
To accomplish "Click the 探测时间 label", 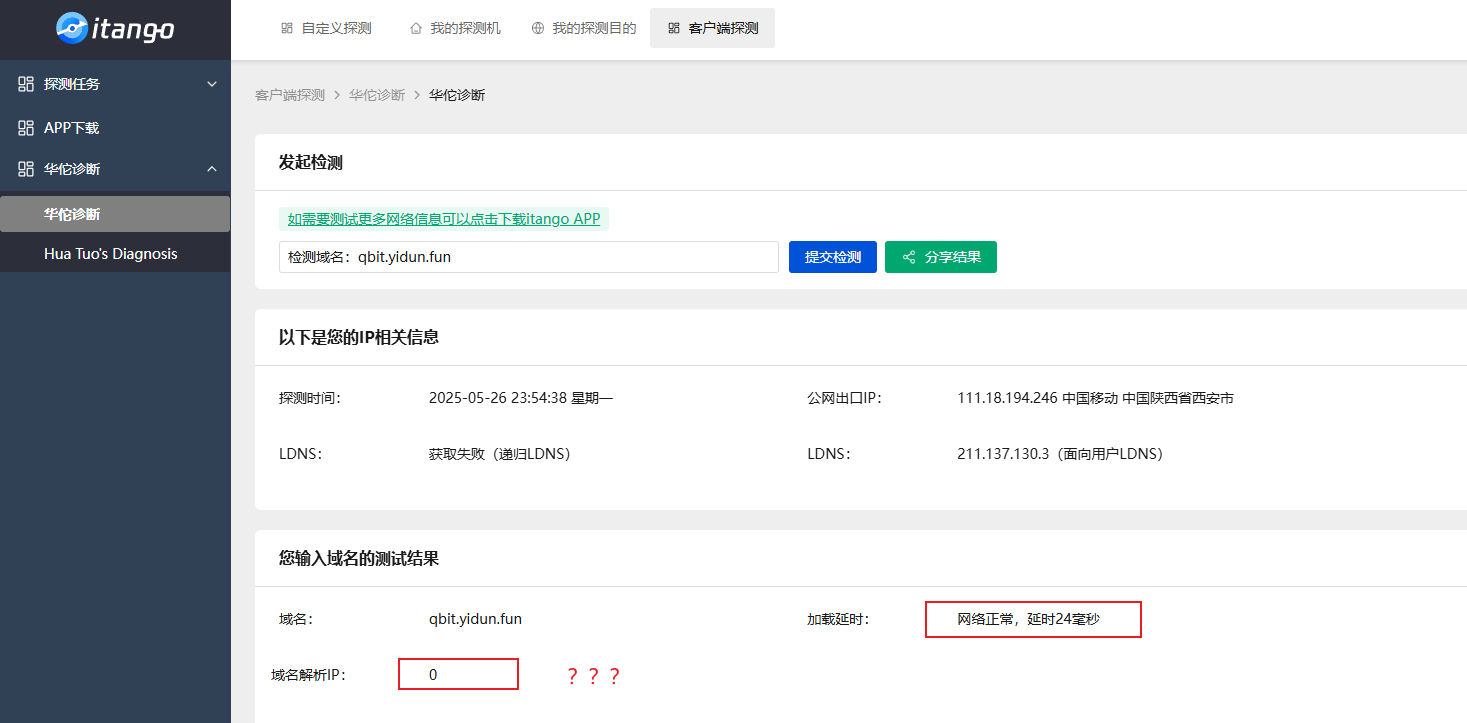I will [x=310, y=398].
